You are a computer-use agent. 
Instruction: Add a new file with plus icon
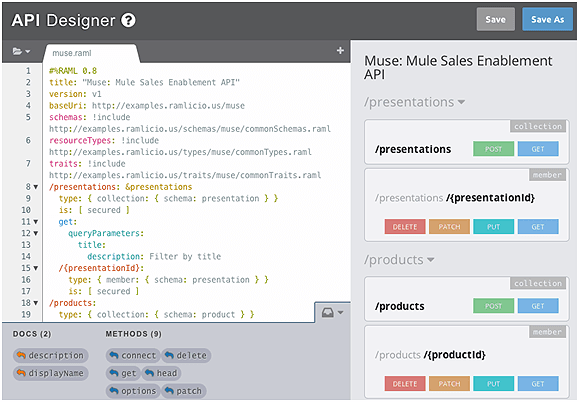tap(340, 51)
